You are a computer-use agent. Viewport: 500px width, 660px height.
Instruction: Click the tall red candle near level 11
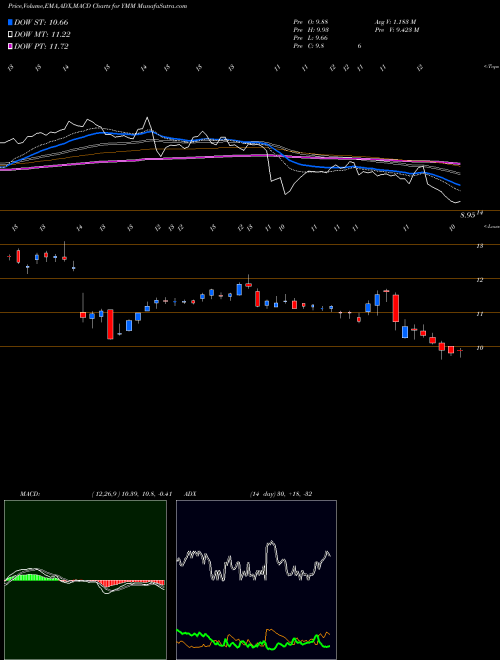(110, 324)
